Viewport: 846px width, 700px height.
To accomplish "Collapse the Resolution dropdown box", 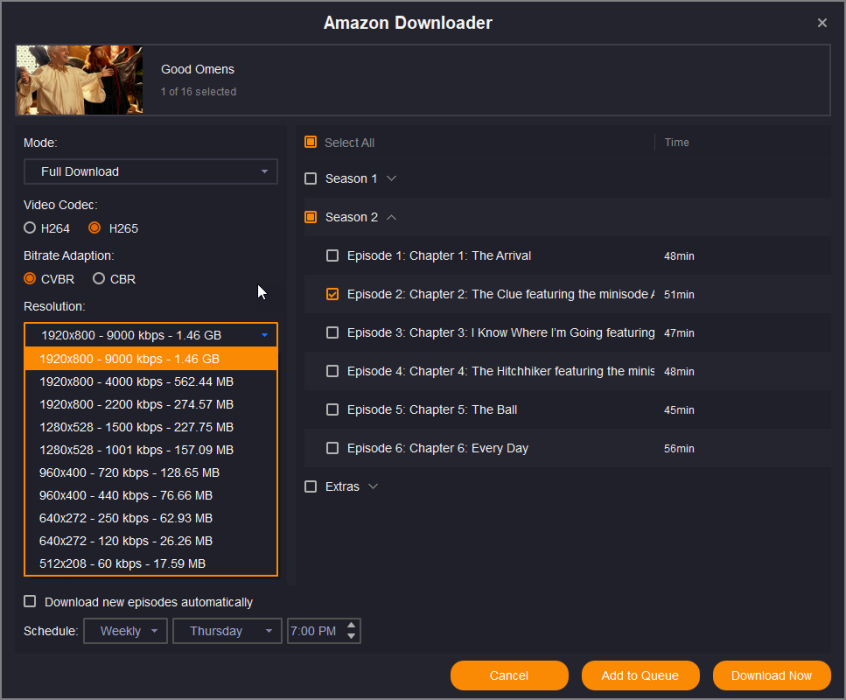I will [x=151, y=335].
